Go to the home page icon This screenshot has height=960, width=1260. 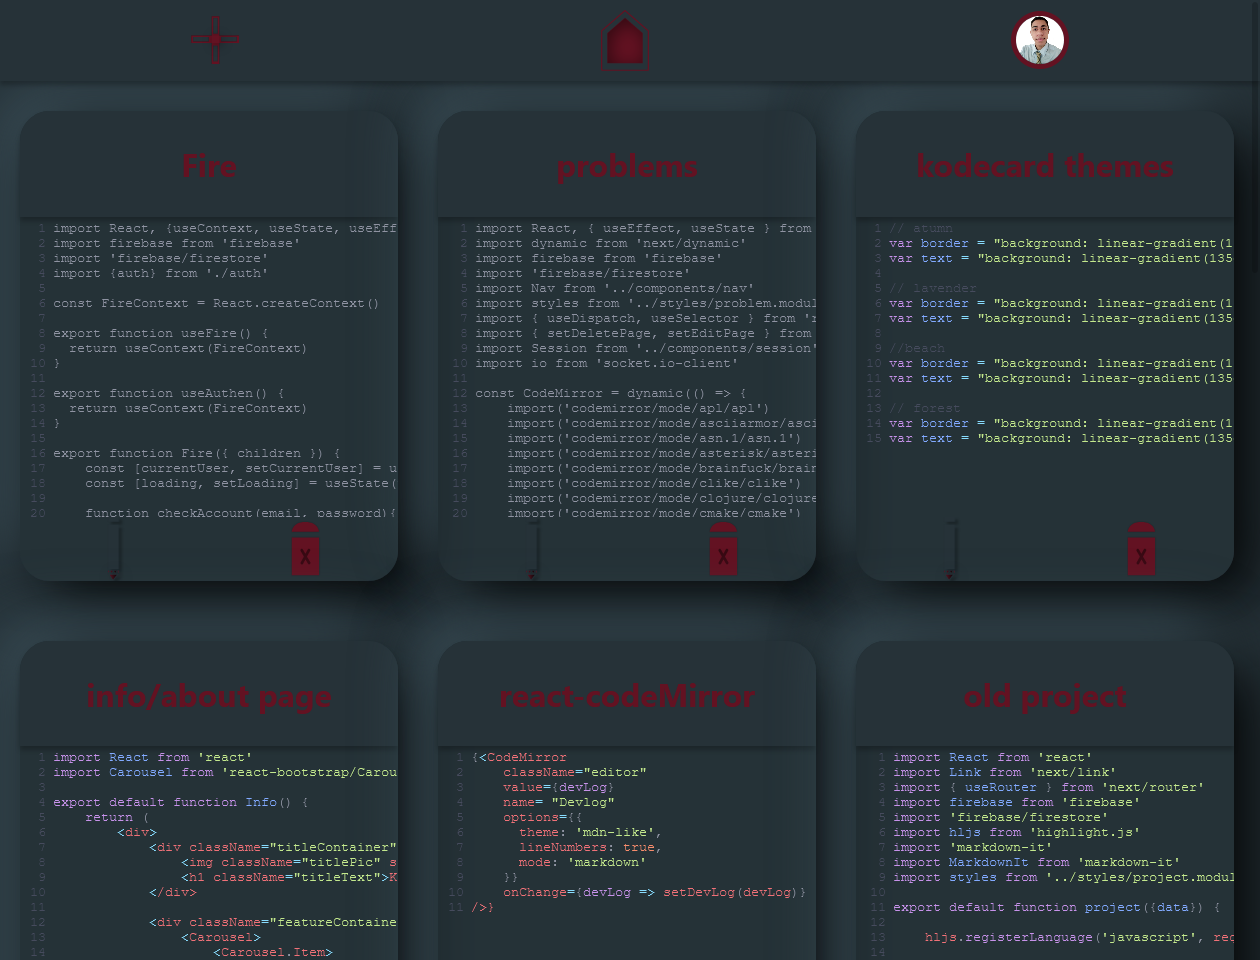click(626, 41)
